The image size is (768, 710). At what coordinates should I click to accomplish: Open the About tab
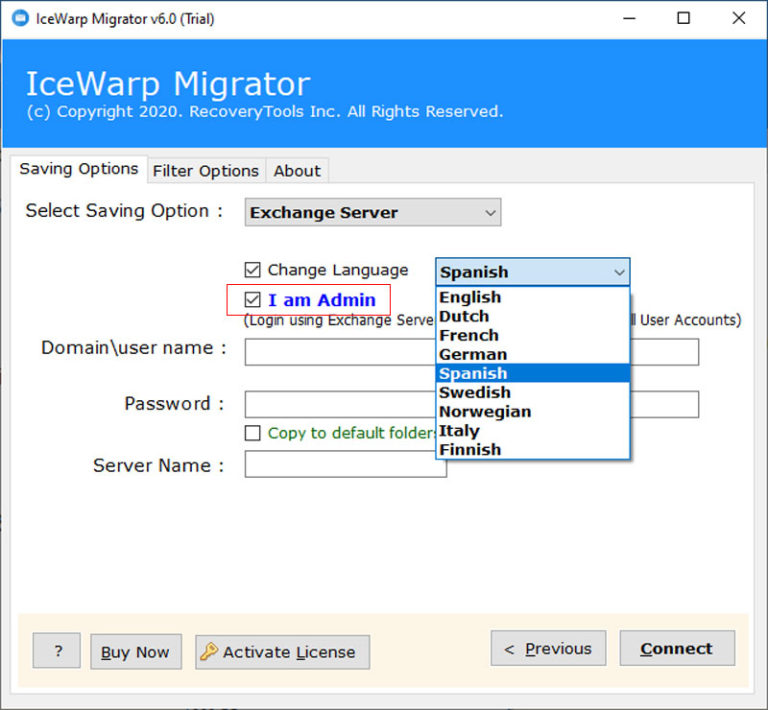(x=297, y=171)
